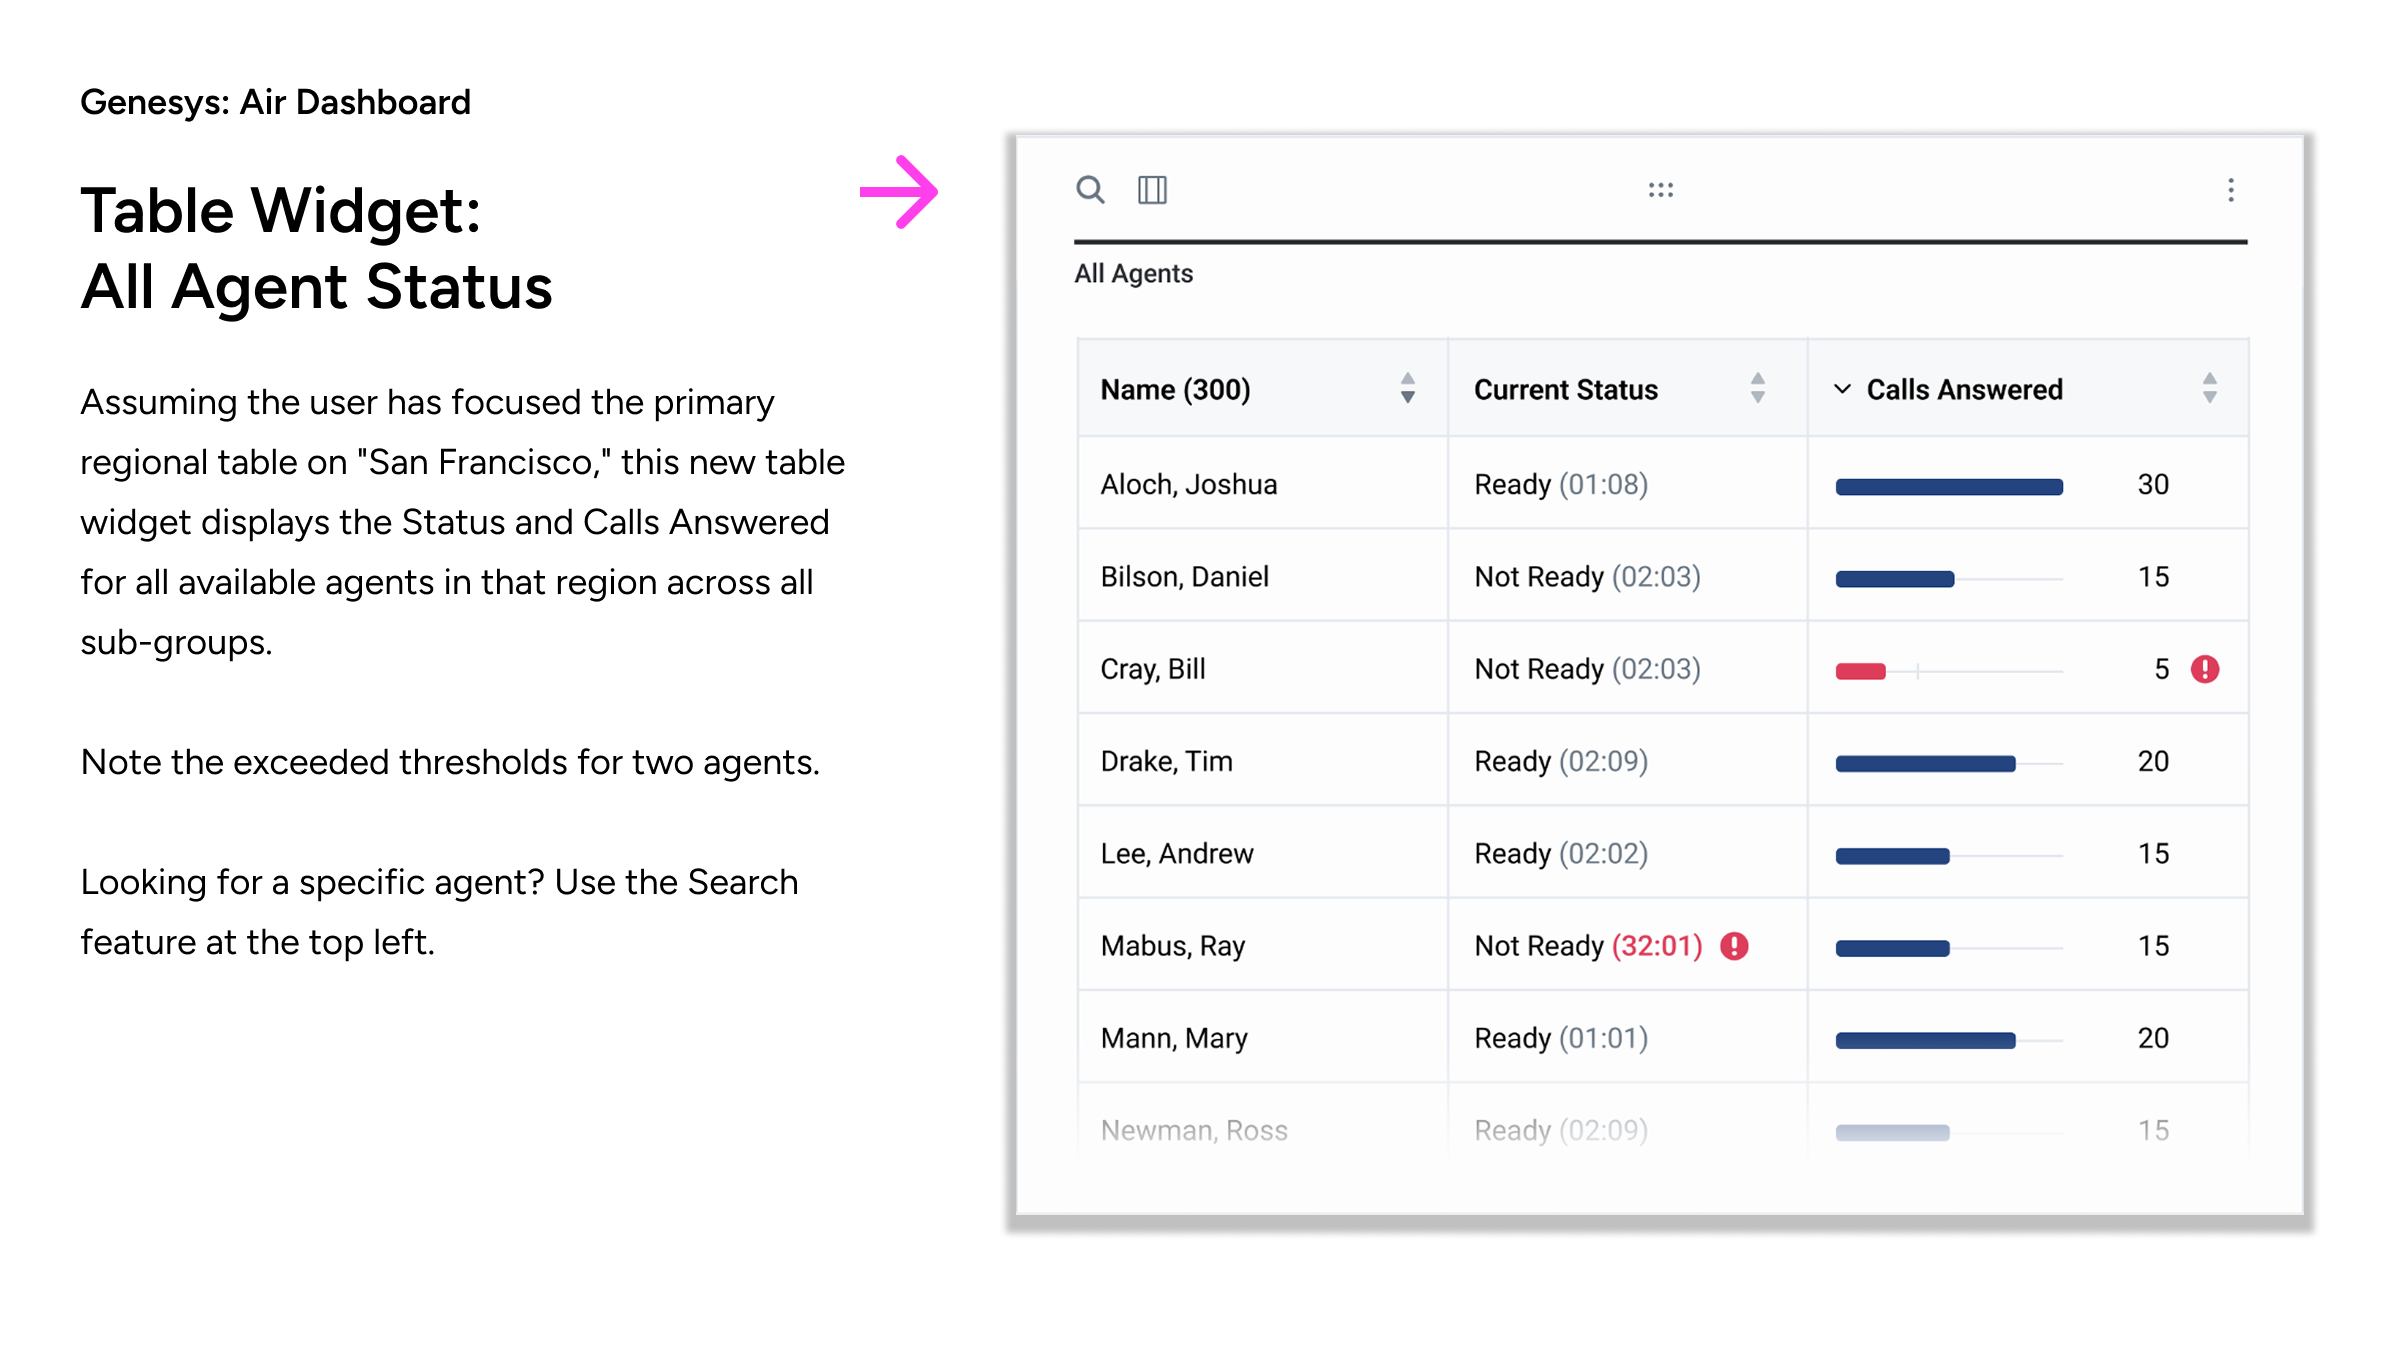Click the Current Status header label
Image resolution: width=2400 pixels, height=1350 pixels.
(1566, 389)
